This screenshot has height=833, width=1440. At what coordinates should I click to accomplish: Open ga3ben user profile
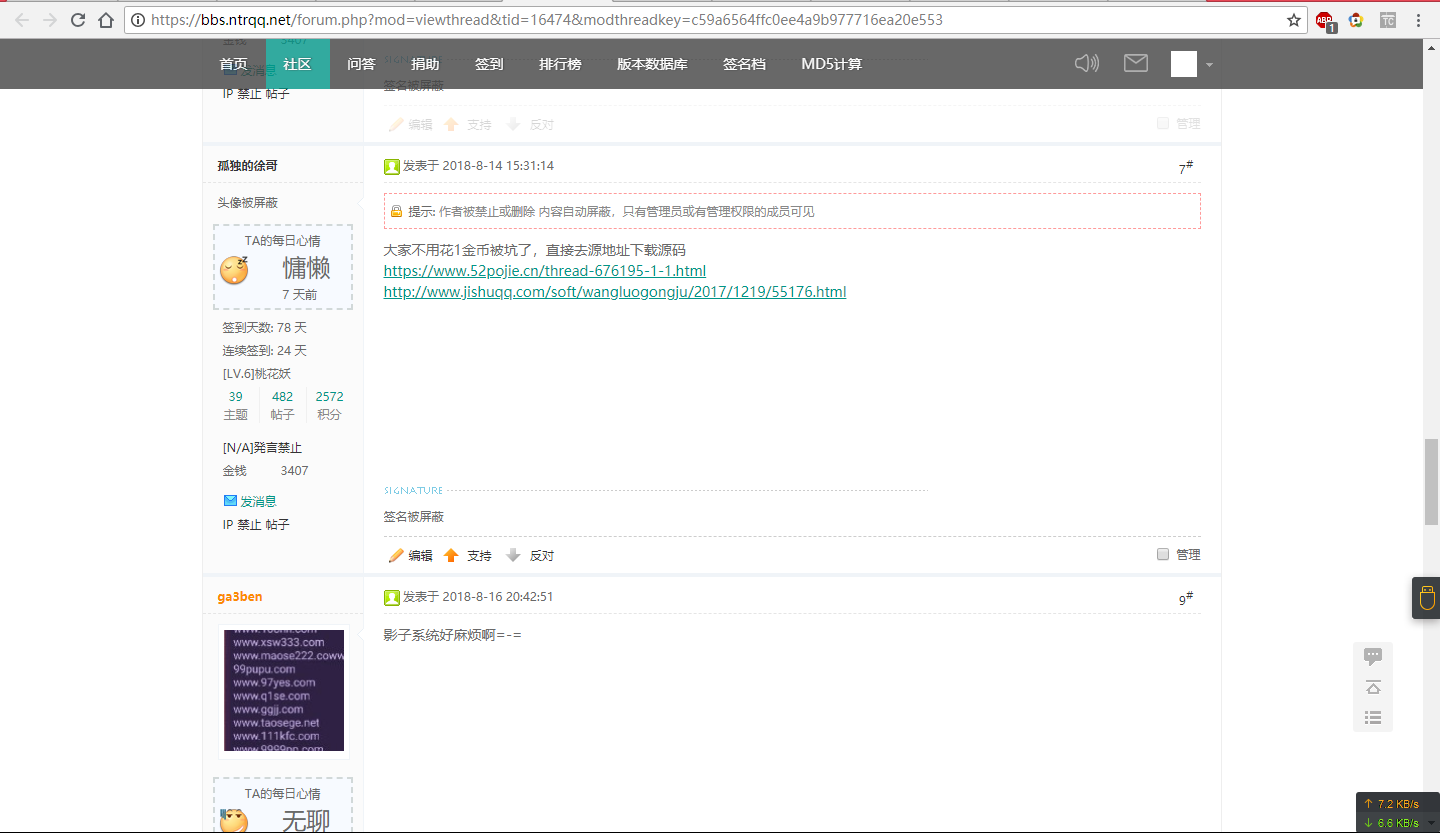pyautogui.click(x=240, y=597)
